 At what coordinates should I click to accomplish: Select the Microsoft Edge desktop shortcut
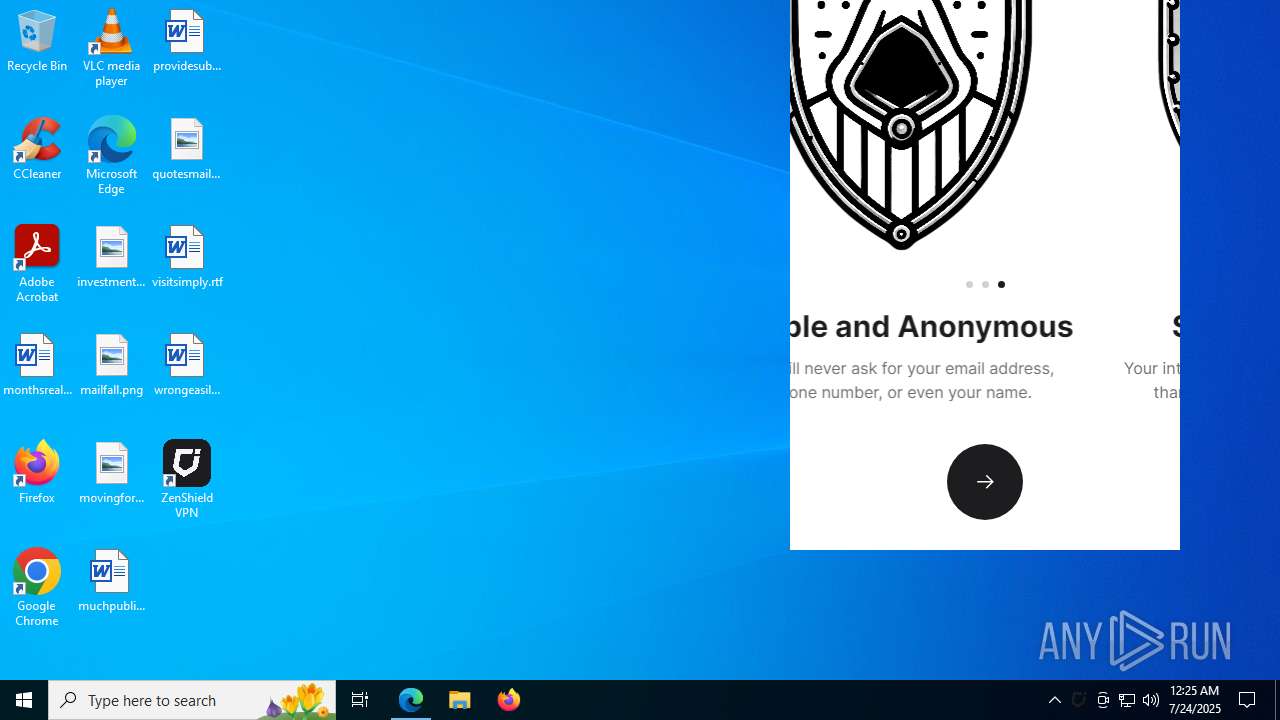(111, 156)
